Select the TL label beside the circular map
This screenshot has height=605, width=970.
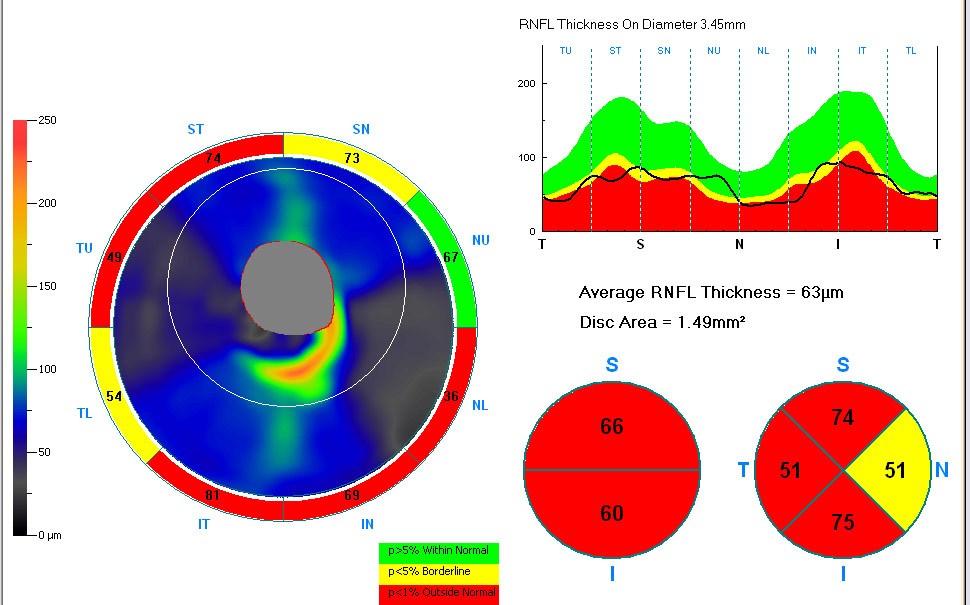[x=84, y=413]
